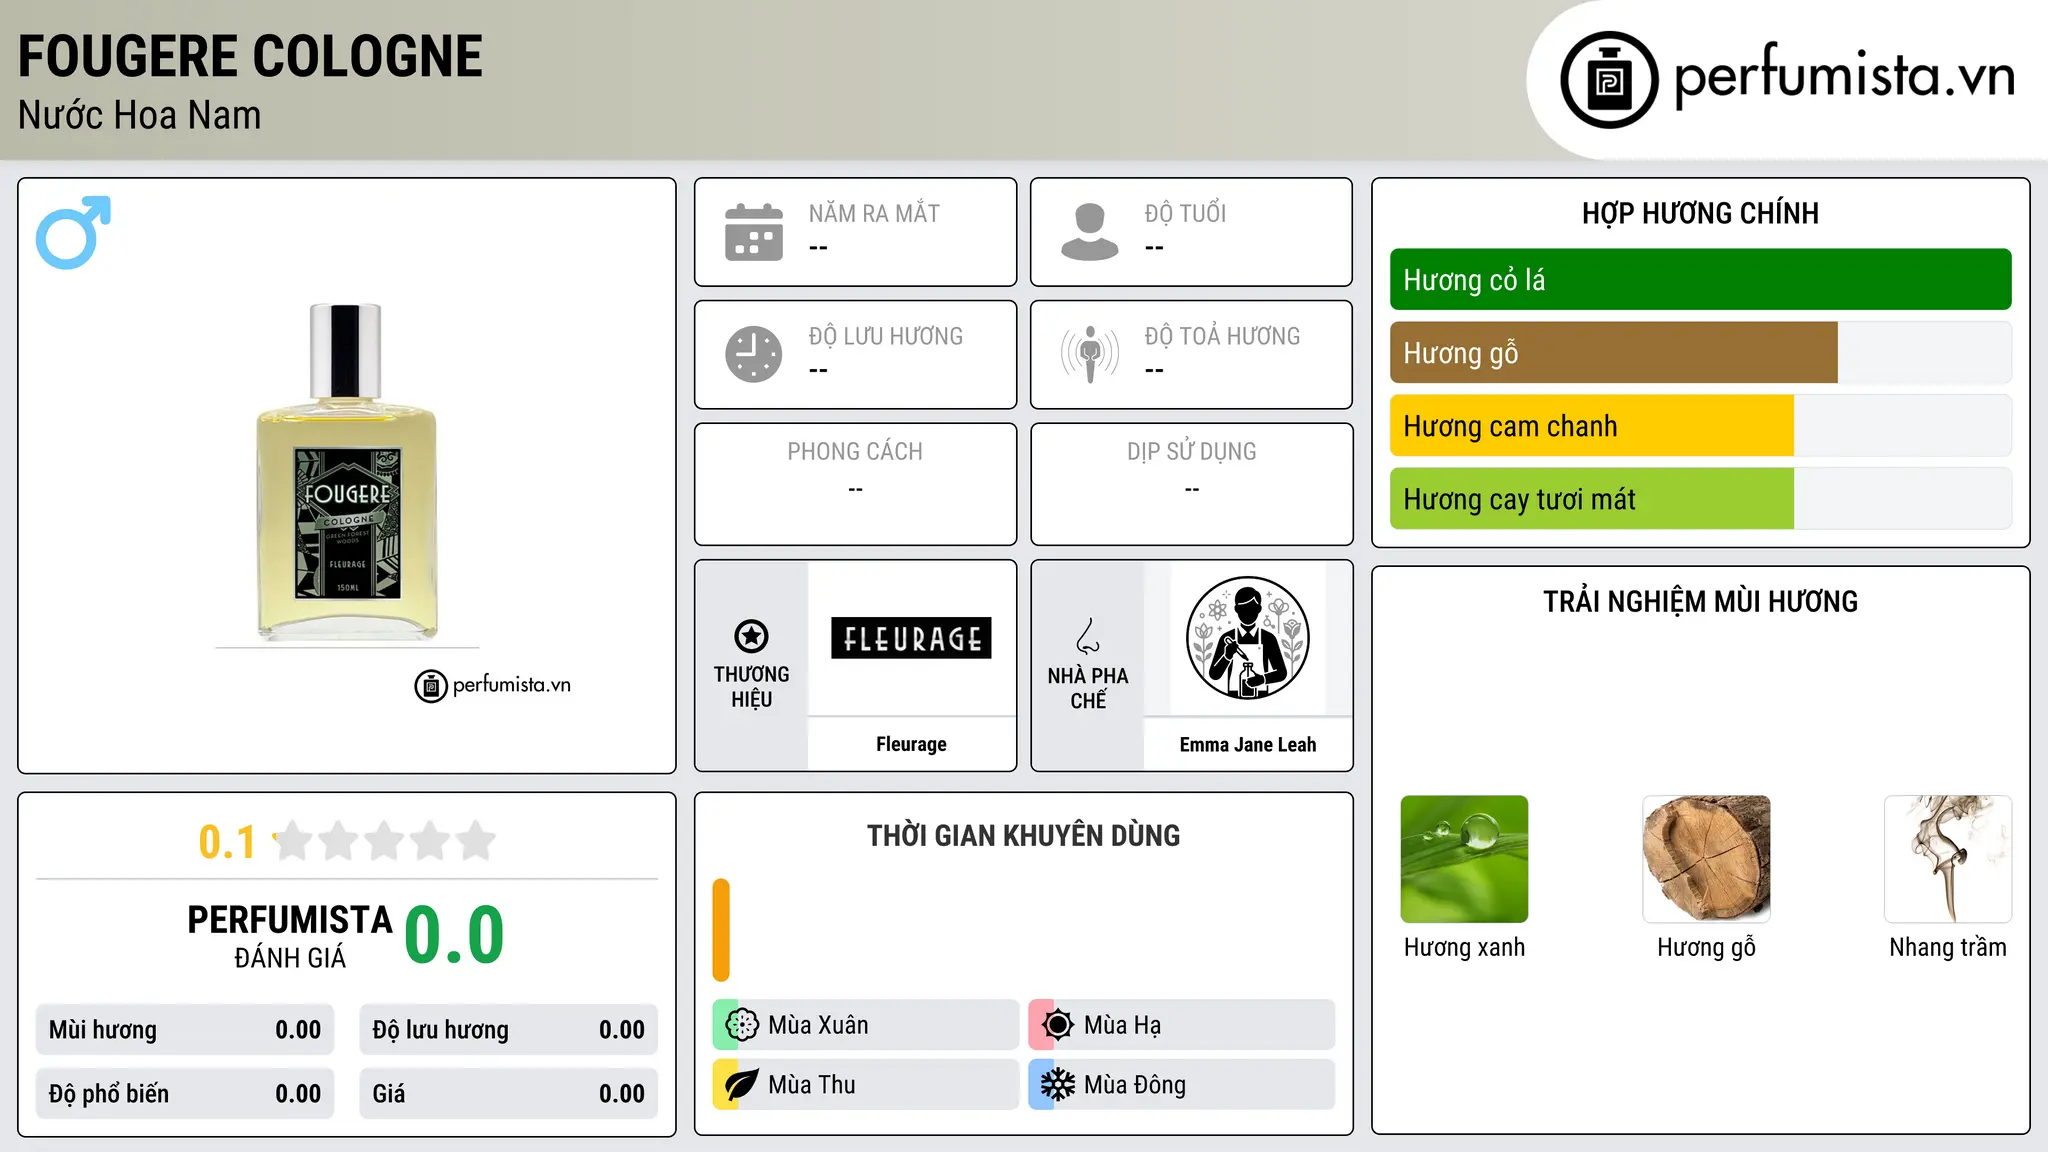Click the Giá score row
This screenshot has height=1152, width=2048.
tap(508, 1094)
